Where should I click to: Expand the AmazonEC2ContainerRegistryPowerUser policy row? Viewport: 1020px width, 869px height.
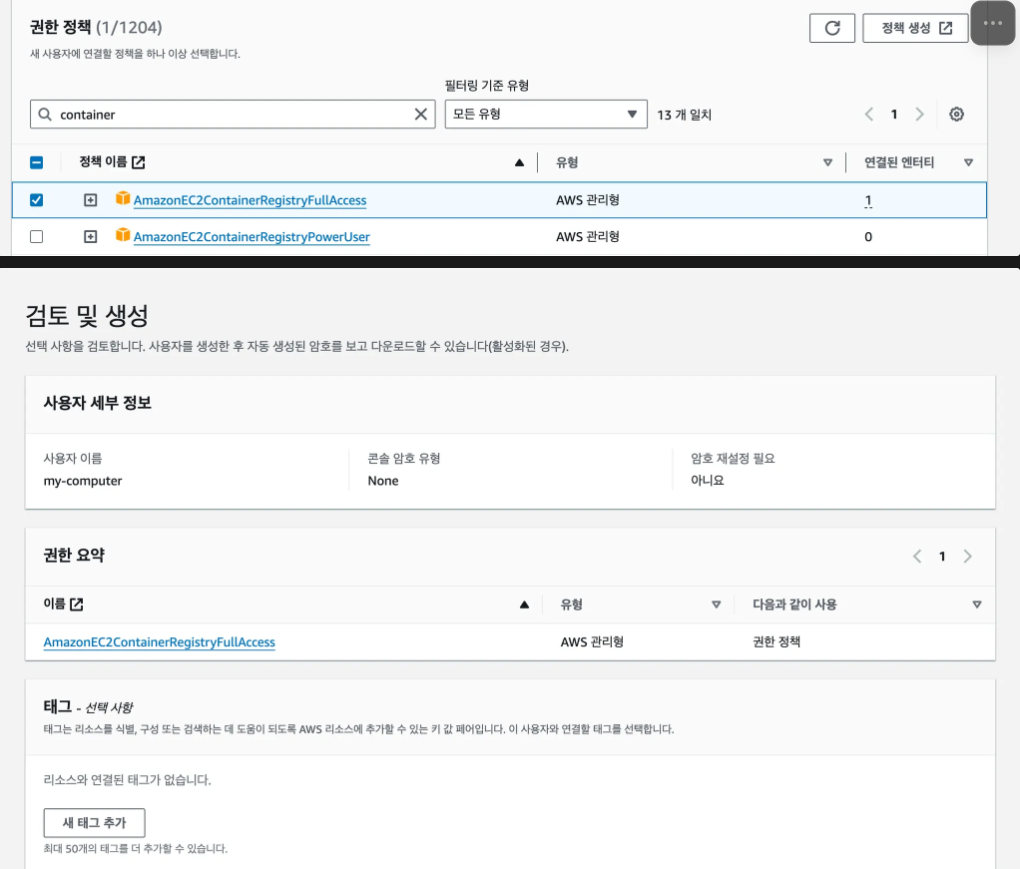point(90,237)
